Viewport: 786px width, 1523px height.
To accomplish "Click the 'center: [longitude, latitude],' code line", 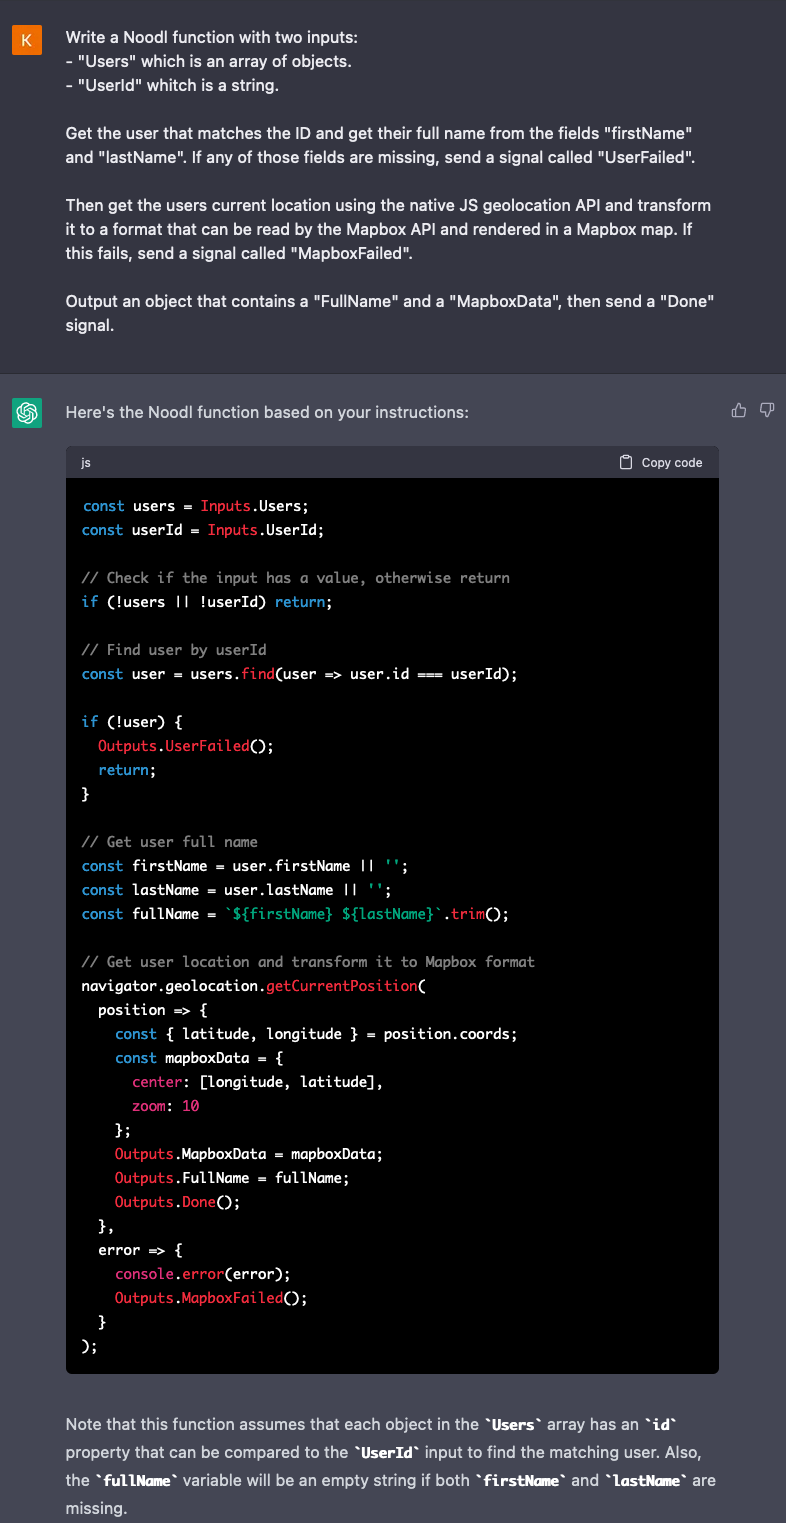I will point(257,1082).
